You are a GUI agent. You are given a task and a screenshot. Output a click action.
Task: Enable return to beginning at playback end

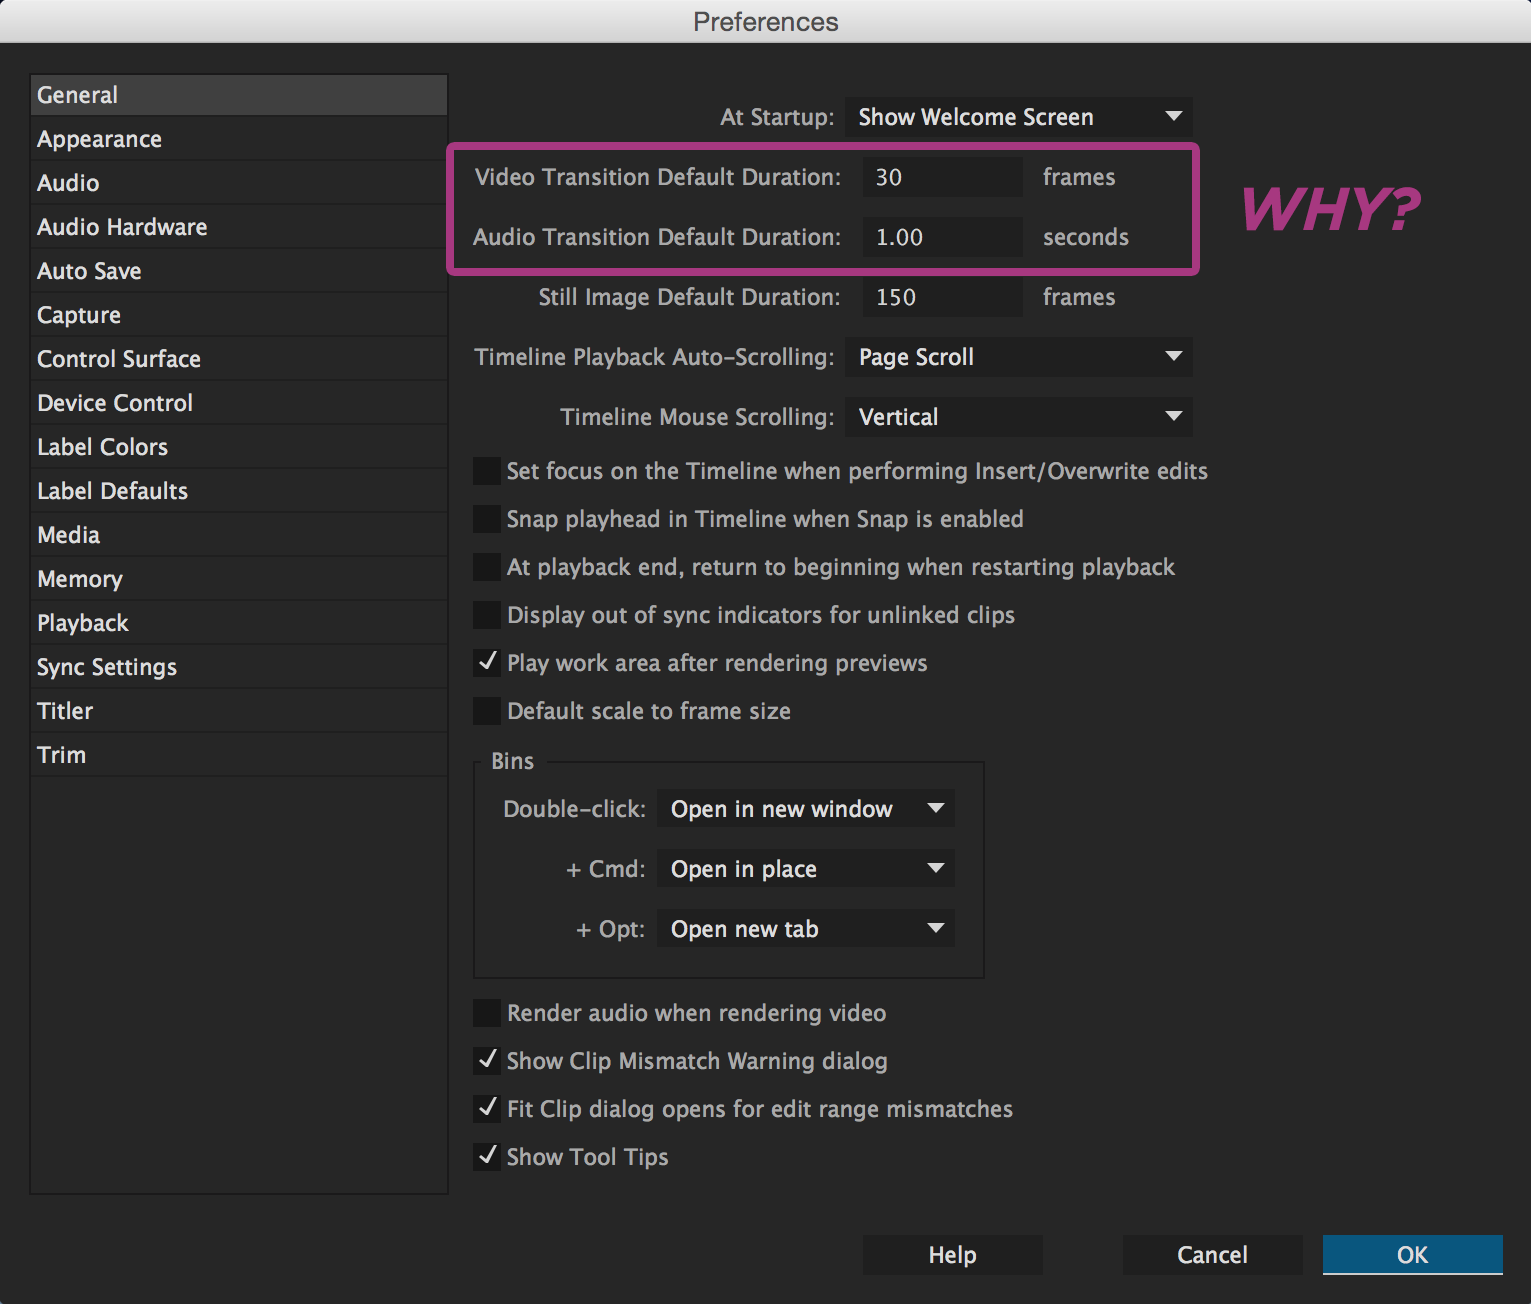tap(487, 567)
